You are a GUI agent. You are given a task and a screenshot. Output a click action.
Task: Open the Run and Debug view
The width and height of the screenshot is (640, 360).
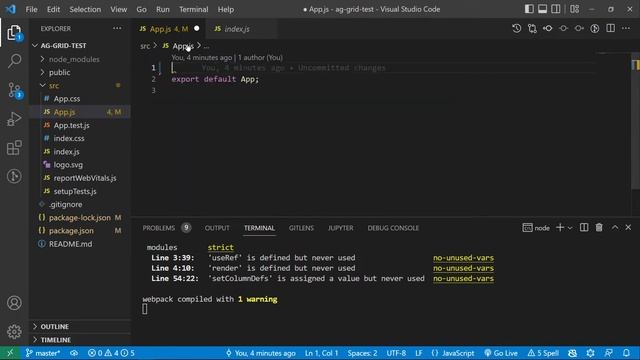pos(14,119)
